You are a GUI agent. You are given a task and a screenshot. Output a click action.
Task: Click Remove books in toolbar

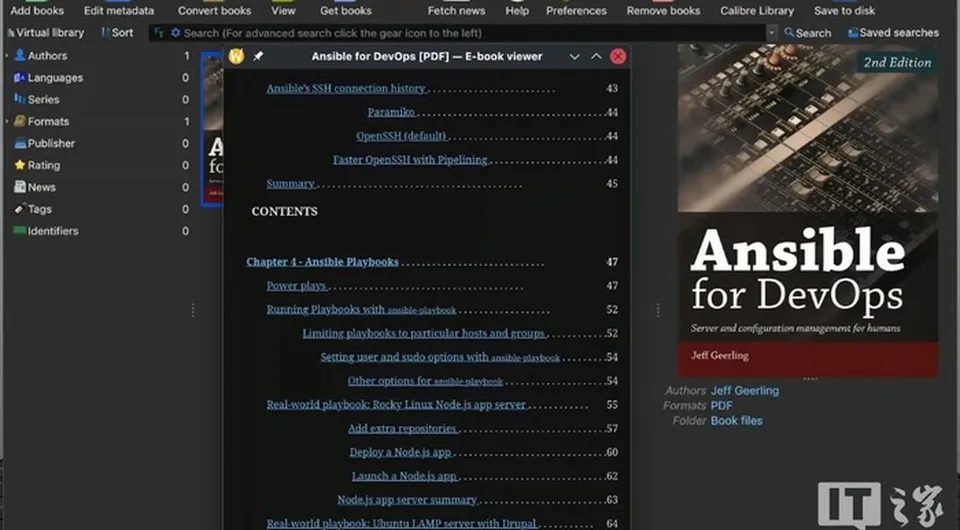tap(663, 10)
